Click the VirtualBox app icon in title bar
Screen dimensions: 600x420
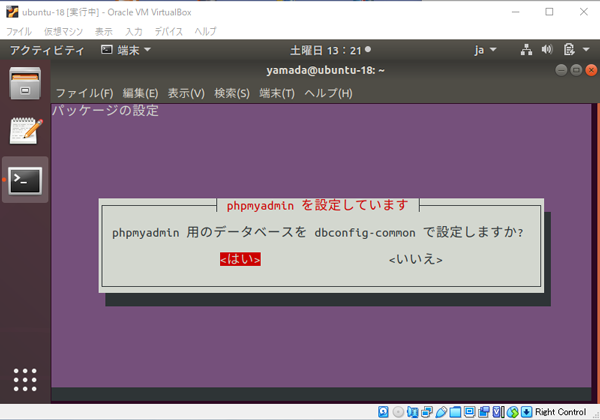click(12, 12)
